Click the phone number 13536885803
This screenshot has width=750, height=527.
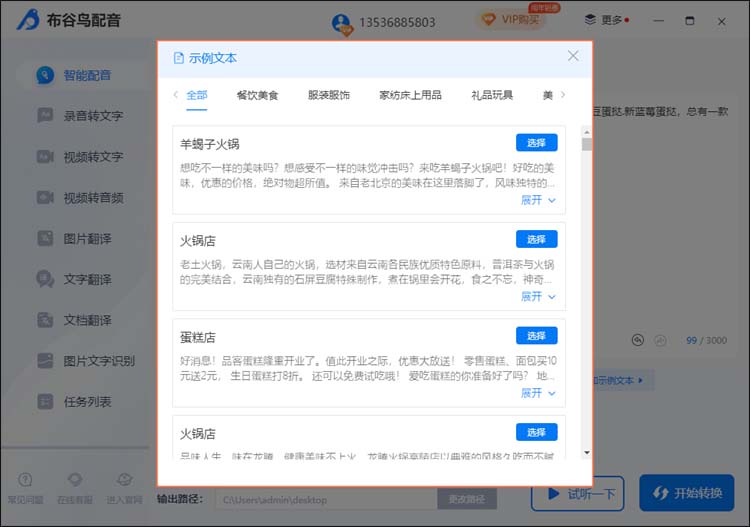click(x=397, y=22)
